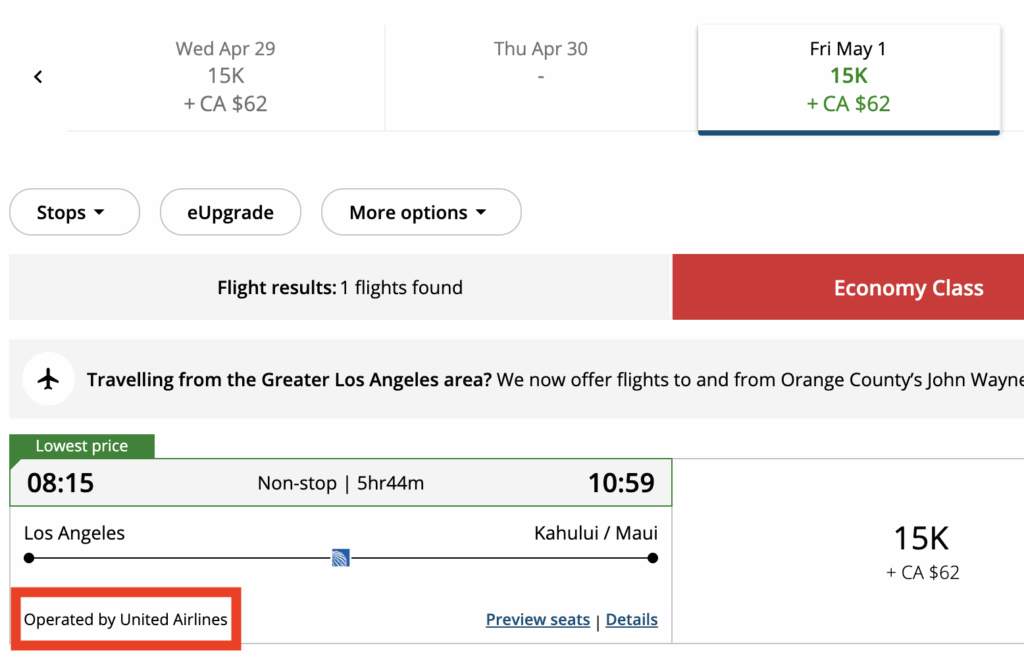This screenshot has width=1024, height=658.
Task: Click the airplane icon in the notice
Action: 48,380
